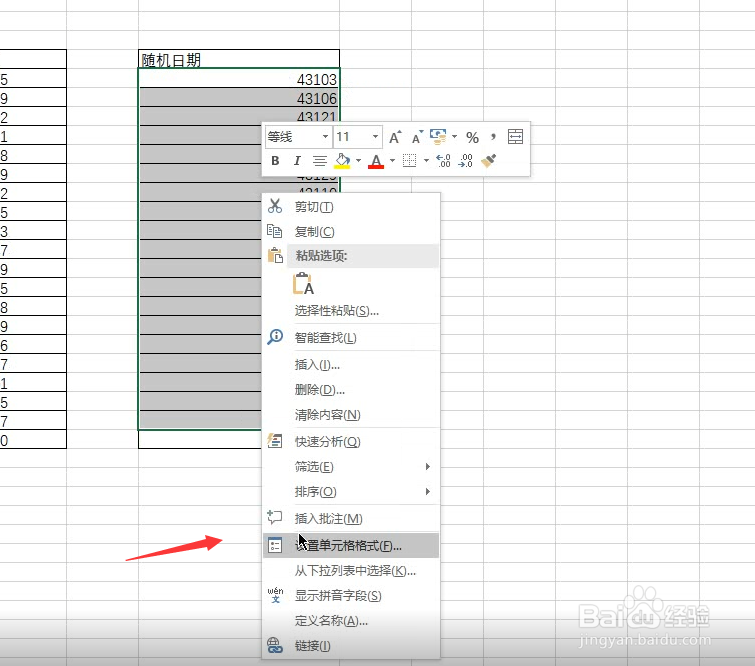Select cell with value 43103
Image resolution: width=755 pixels, height=666 pixels.
coord(239,78)
